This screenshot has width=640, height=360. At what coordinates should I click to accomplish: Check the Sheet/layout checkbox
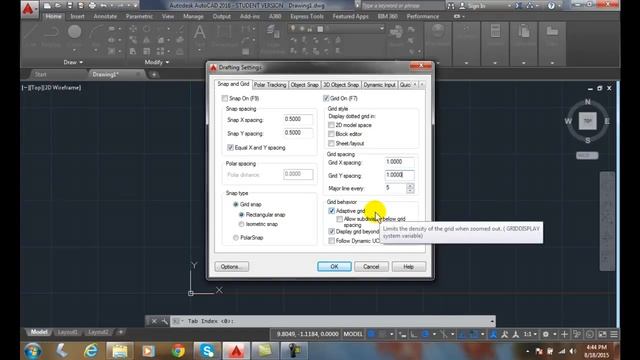(x=331, y=143)
